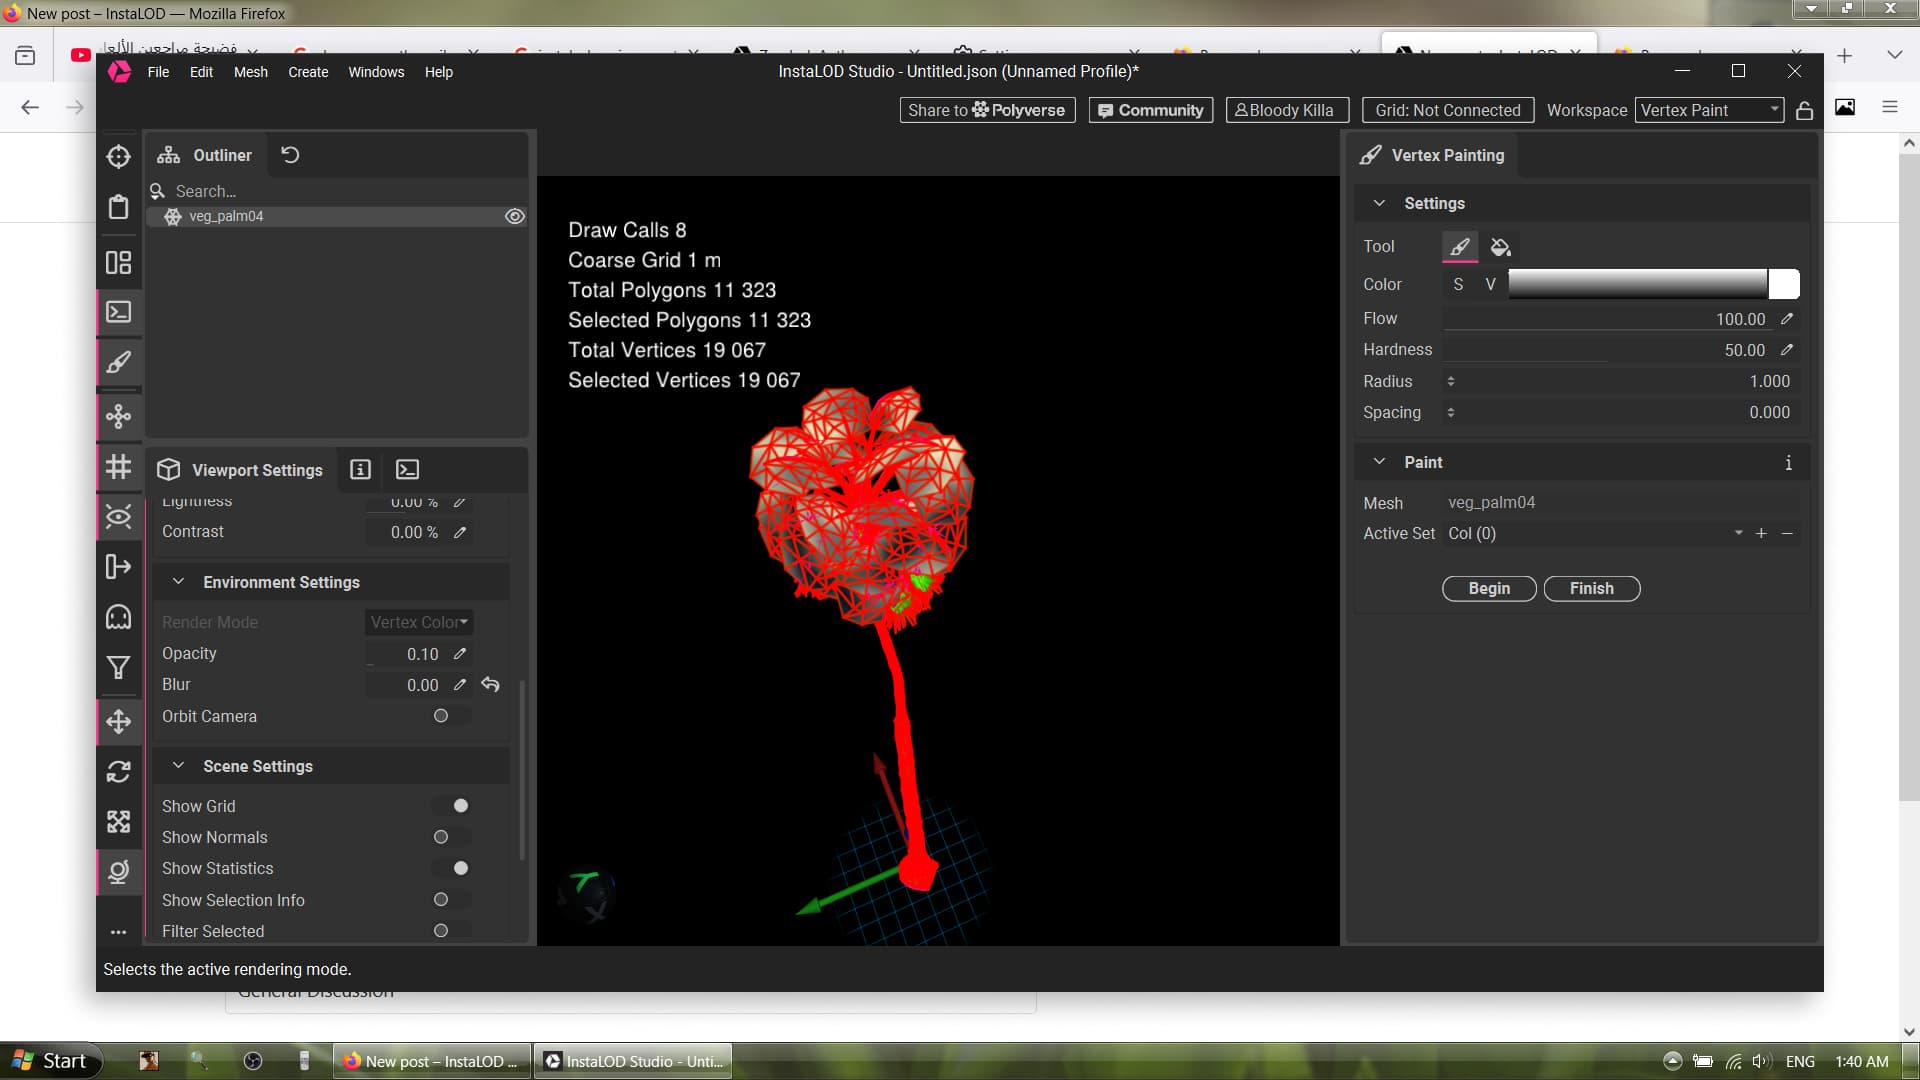Click the white color swatch
This screenshot has width=1920, height=1080.
click(x=1783, y=285)
